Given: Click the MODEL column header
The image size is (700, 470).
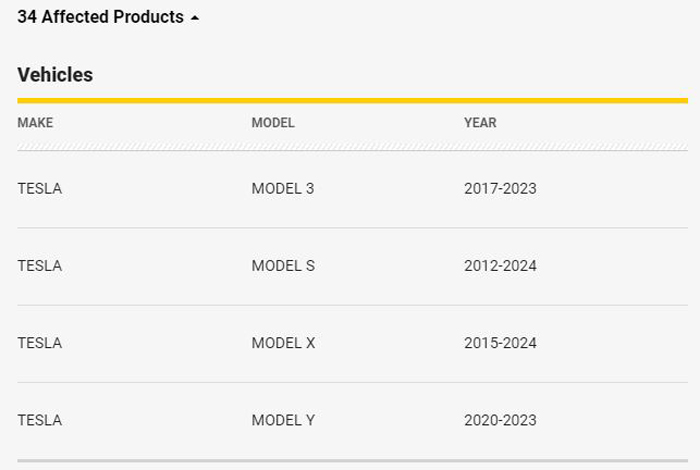Looking at the screenshot, I should (273, 123).
